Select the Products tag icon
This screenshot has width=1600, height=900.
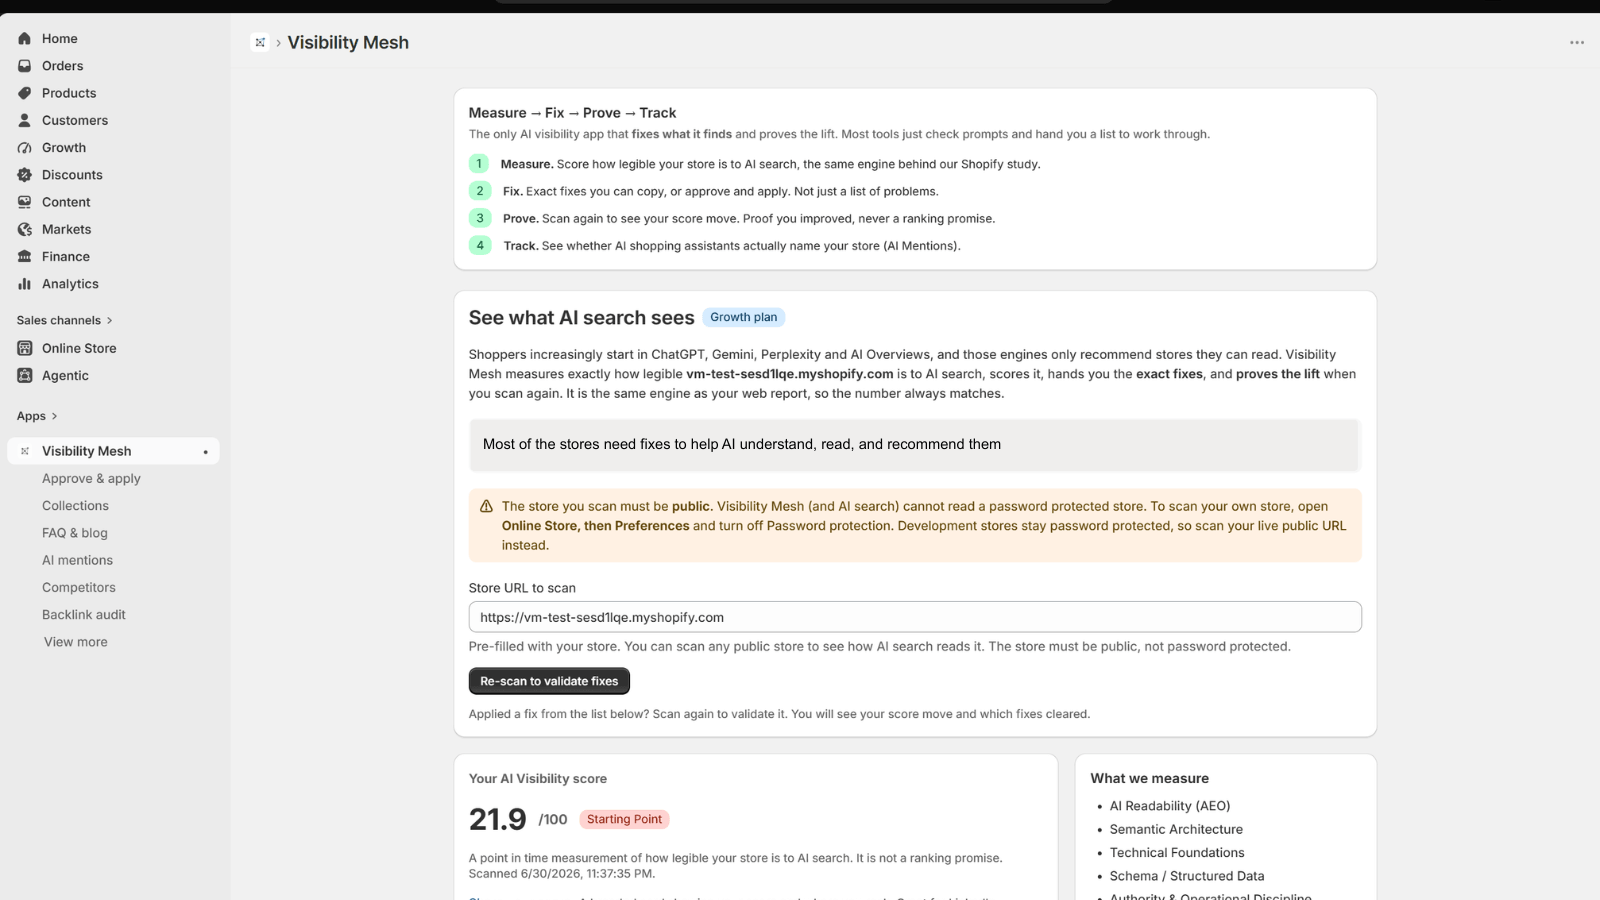click(x=24, y=93)
